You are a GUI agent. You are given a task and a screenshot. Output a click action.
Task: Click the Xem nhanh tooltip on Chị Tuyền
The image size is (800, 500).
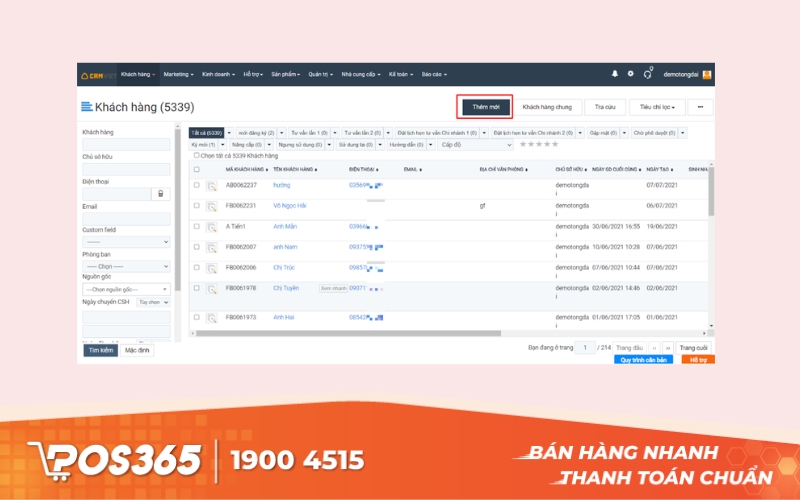tap(333, 288)
